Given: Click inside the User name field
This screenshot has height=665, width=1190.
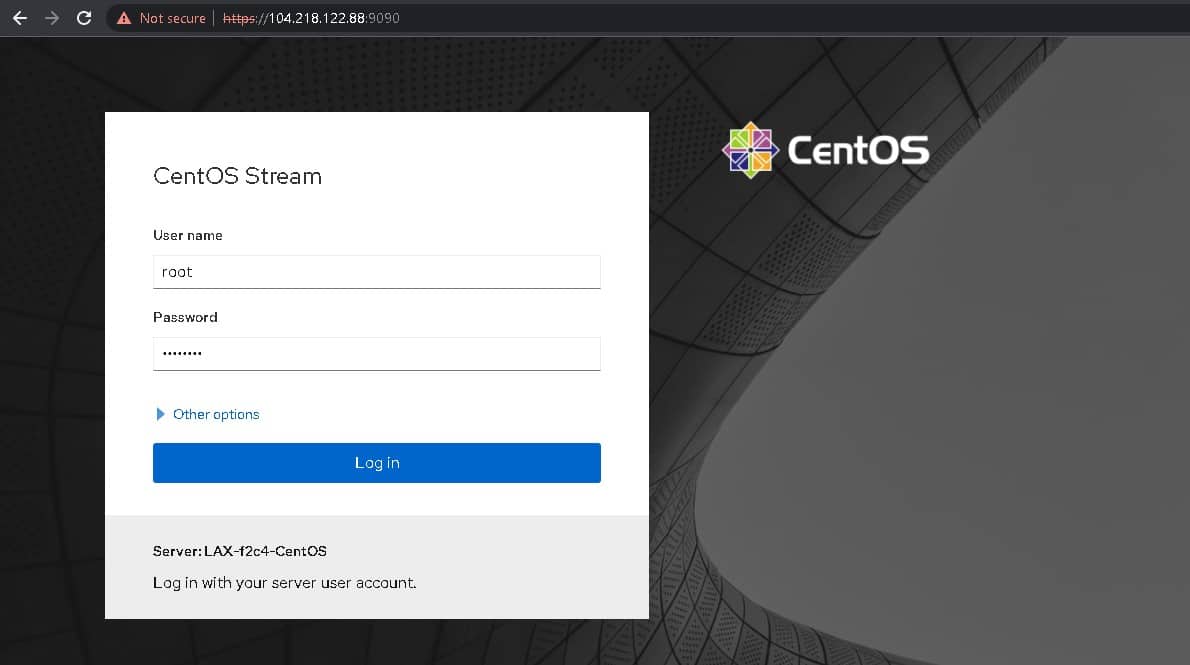Looking at the screenshot, I should 376,271.
